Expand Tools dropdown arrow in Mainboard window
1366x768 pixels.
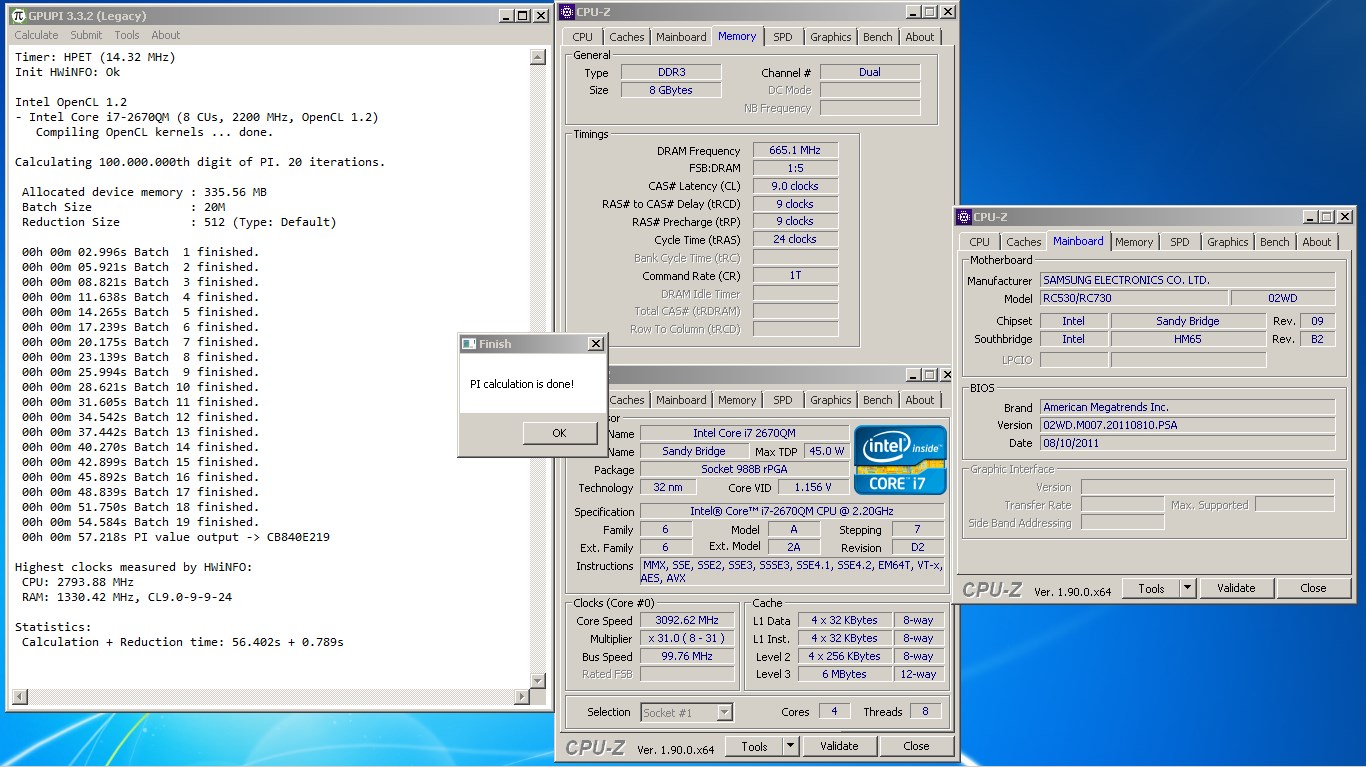click(1188, 588)
